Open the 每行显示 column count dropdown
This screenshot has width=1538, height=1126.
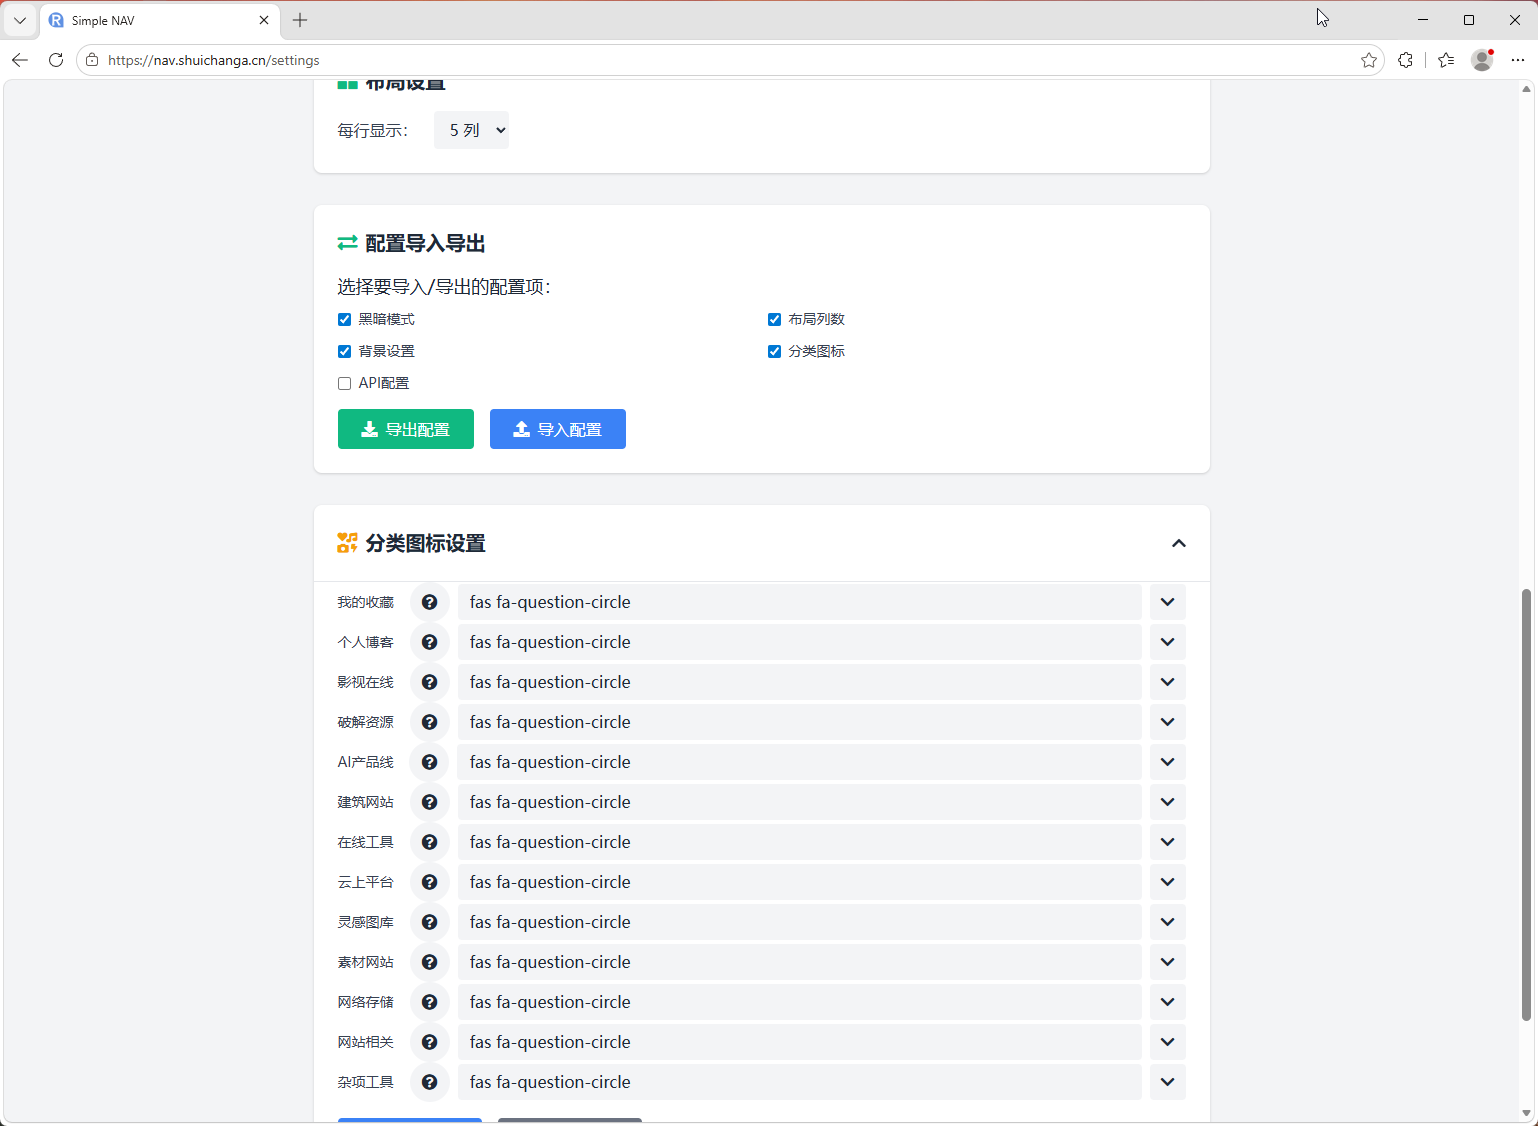tap(471, 130)
